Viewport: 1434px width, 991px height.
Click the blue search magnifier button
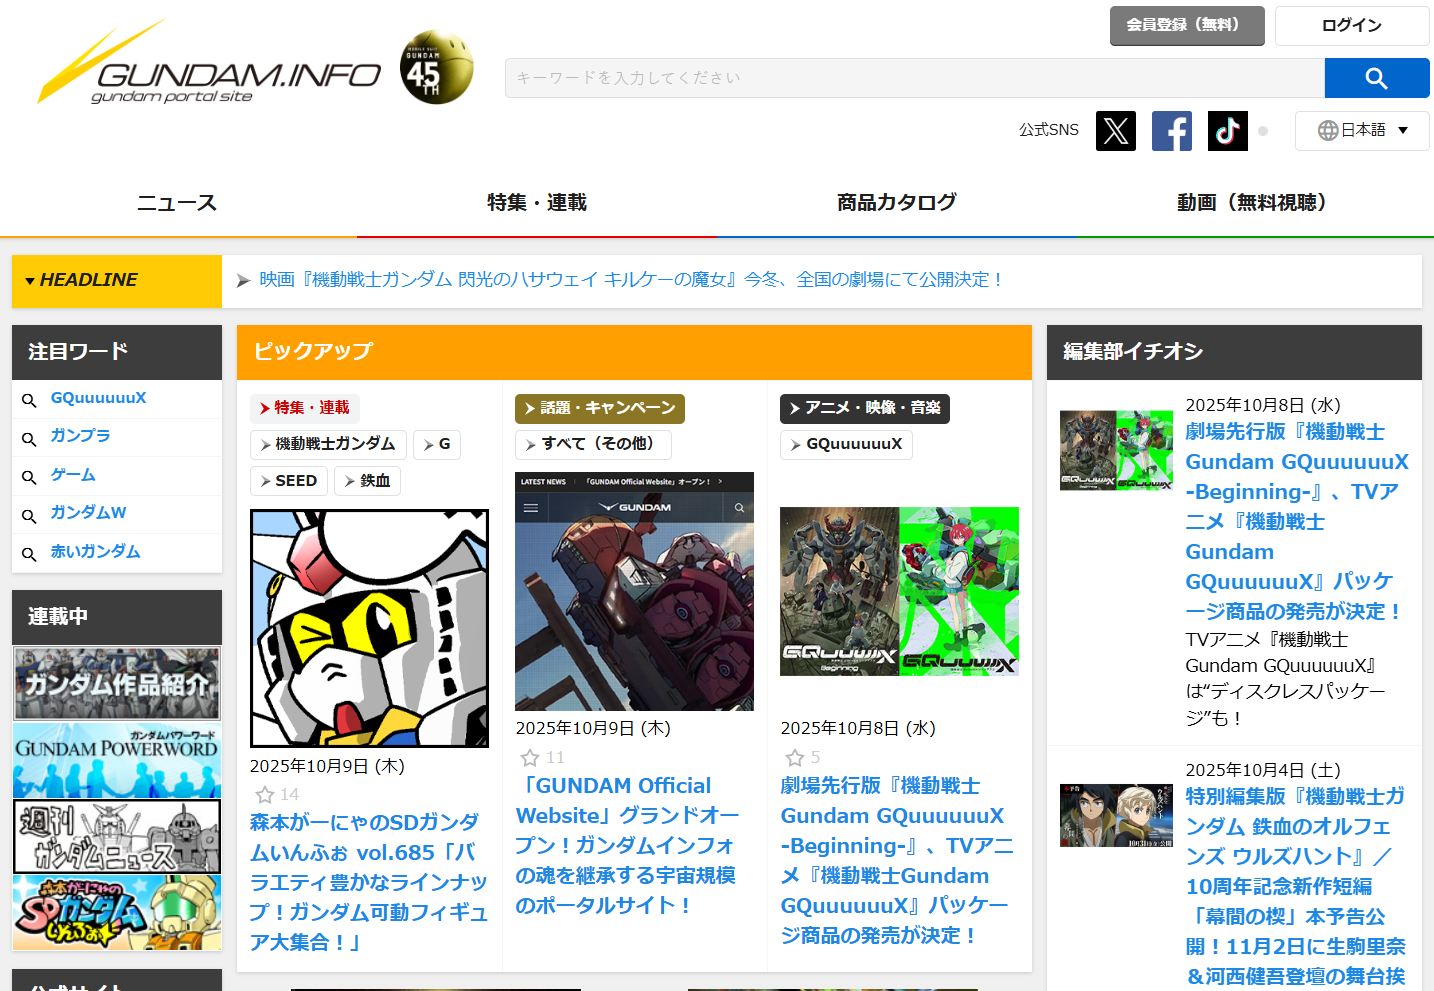1376,78
